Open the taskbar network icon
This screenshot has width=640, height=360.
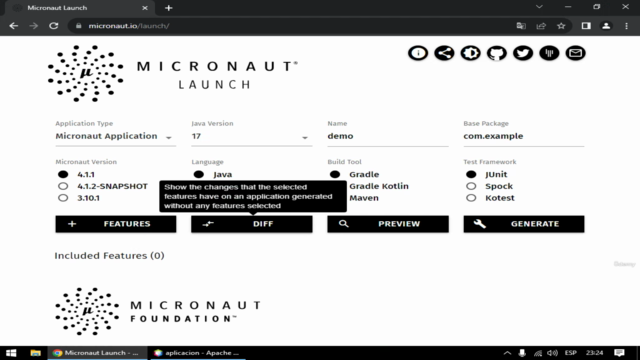[538, 353]
